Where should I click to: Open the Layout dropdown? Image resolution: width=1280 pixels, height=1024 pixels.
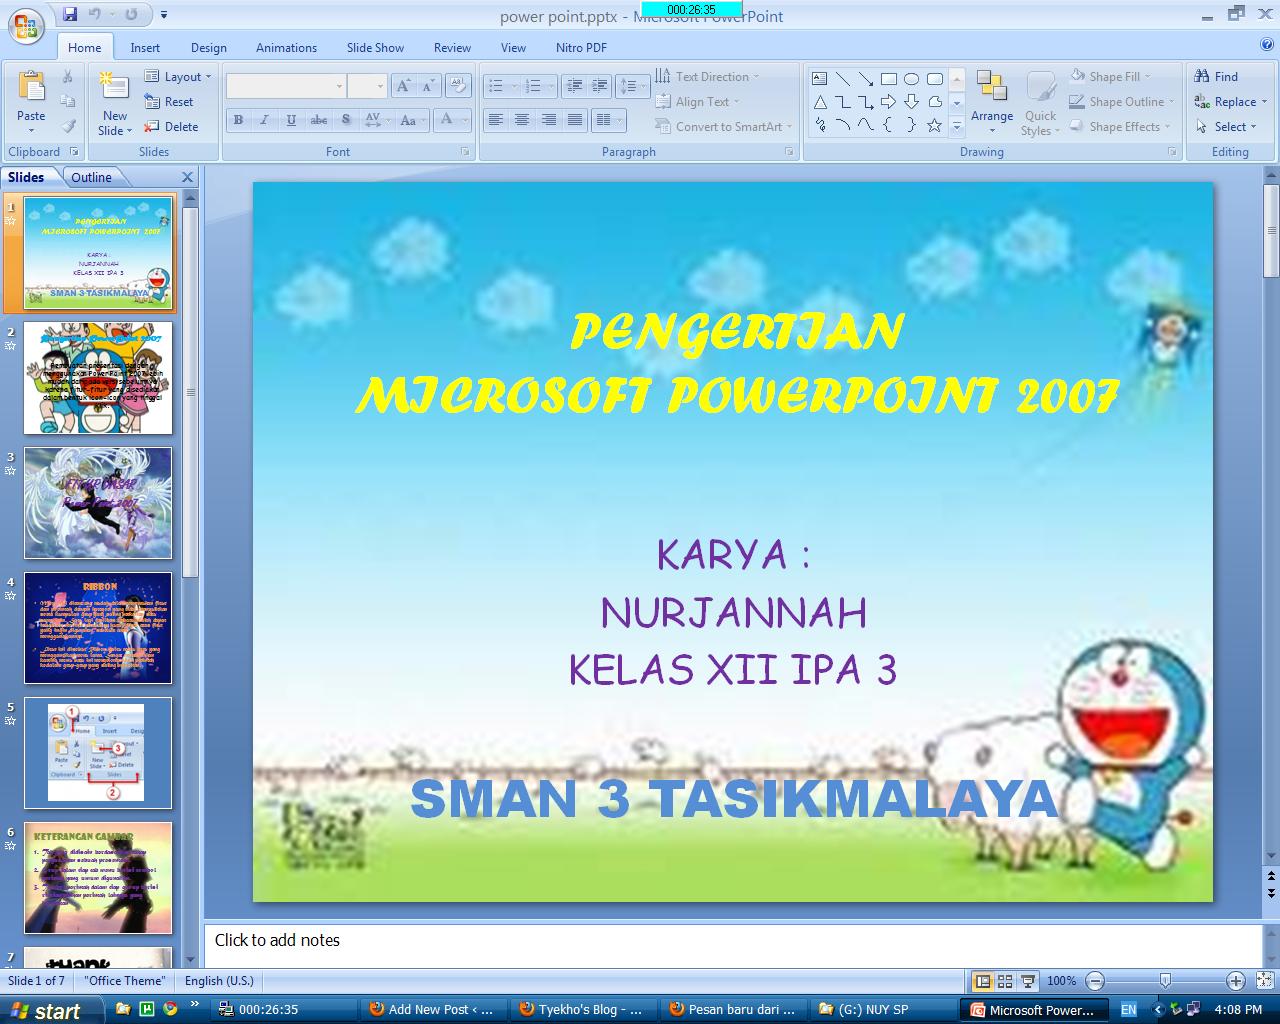[x=178, y=77]
